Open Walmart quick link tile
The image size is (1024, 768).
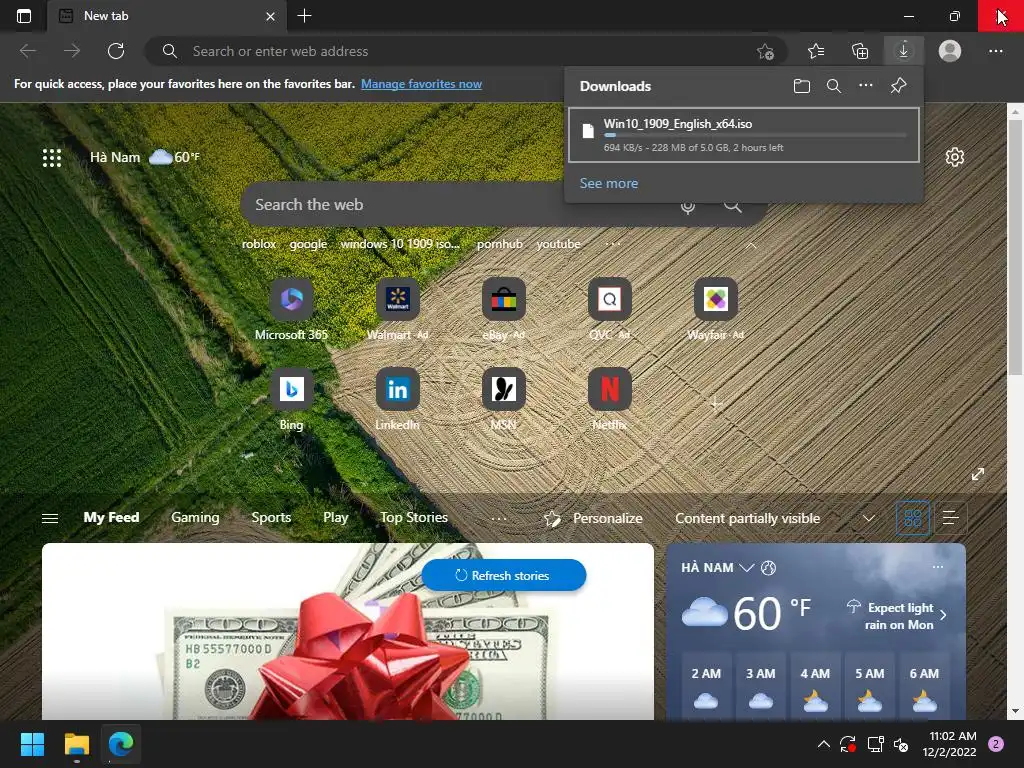pos(397,310)
